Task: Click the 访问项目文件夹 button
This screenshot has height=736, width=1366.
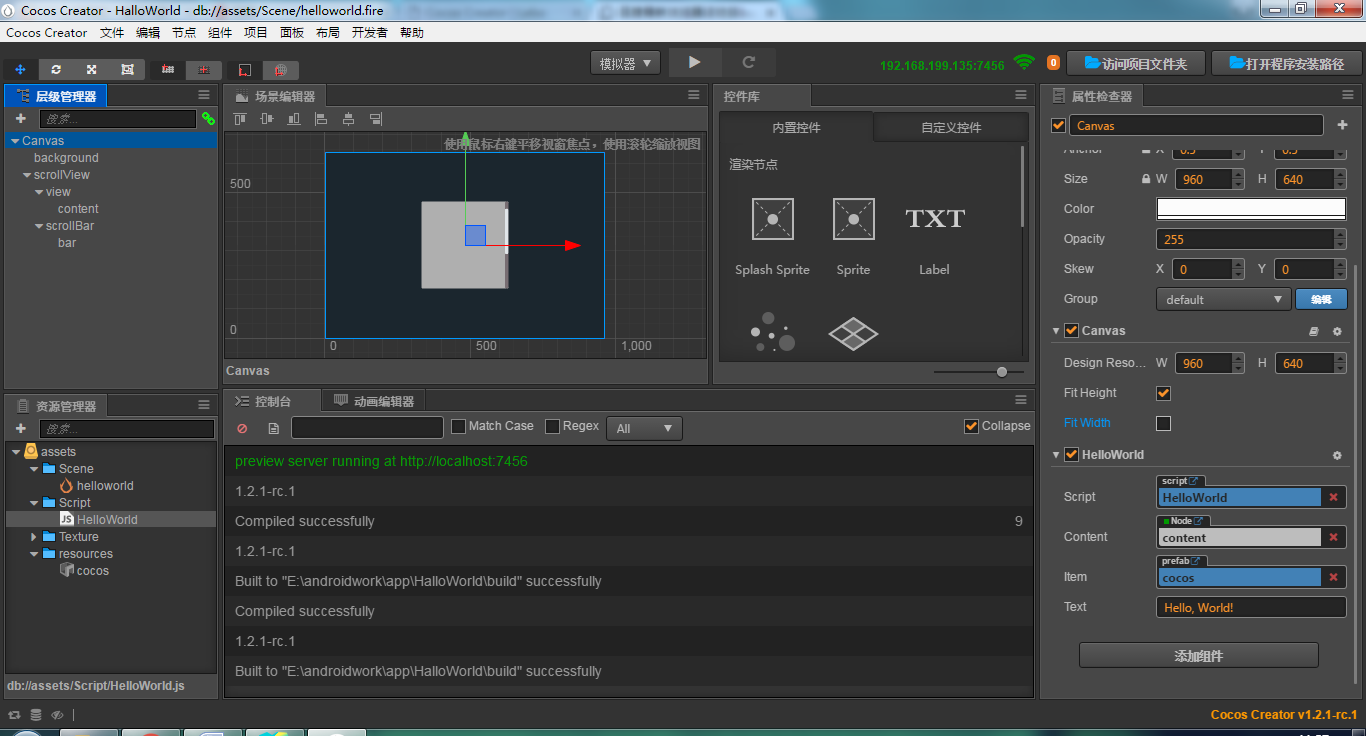Action: coord(1136,63)
